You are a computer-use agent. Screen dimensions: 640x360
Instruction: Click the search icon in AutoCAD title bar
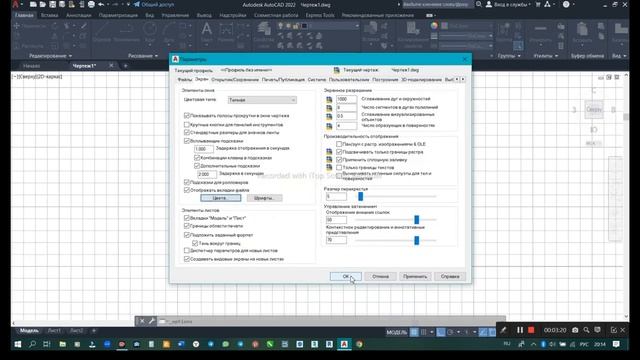point(478,4)
